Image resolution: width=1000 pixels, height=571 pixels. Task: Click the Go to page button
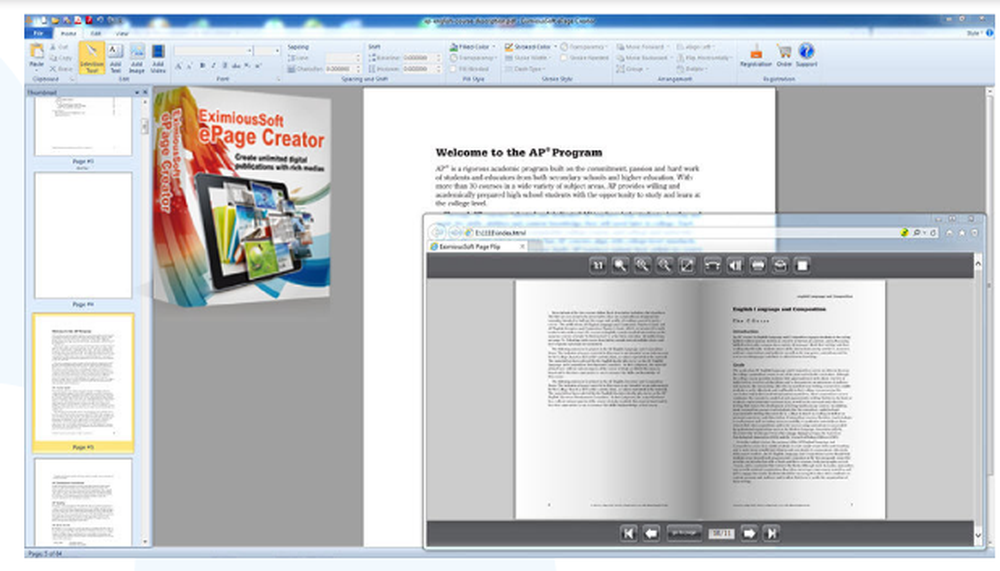point(684,533)
